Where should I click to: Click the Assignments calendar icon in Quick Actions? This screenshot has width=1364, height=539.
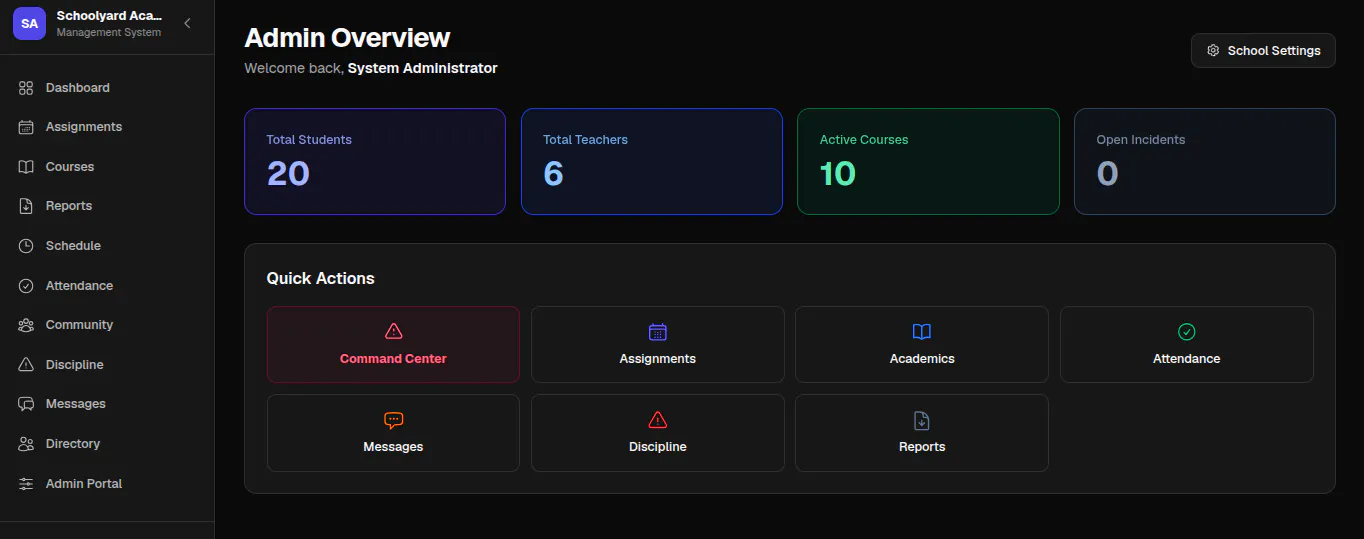657,331
